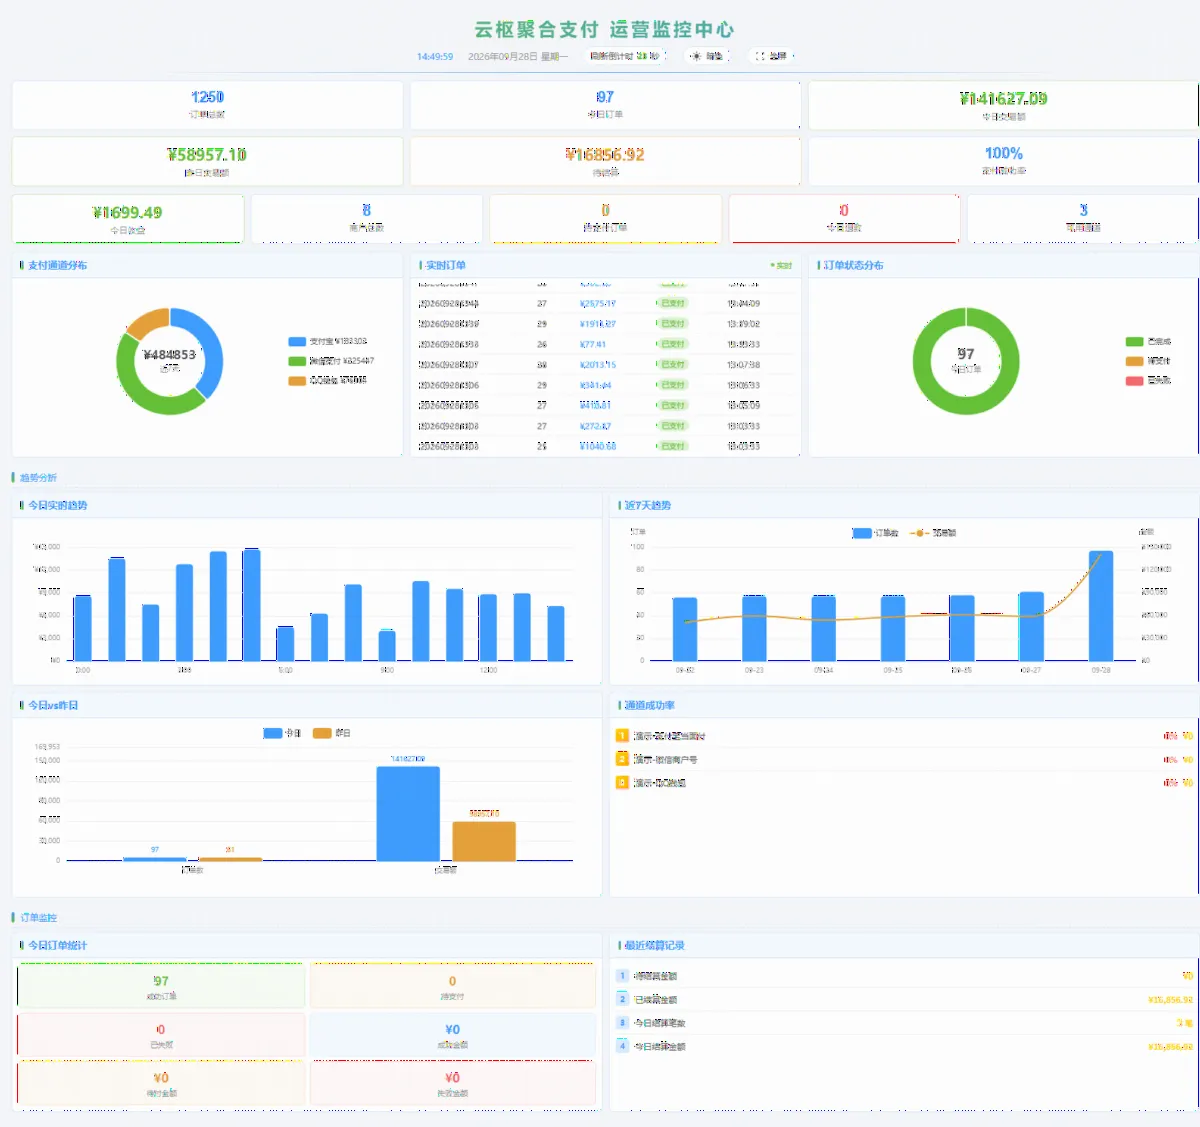Viewport: 1200px width, 1127px height.
Task: Click the number 4 badge in 最近结算记录
Action: (622, 1046)
